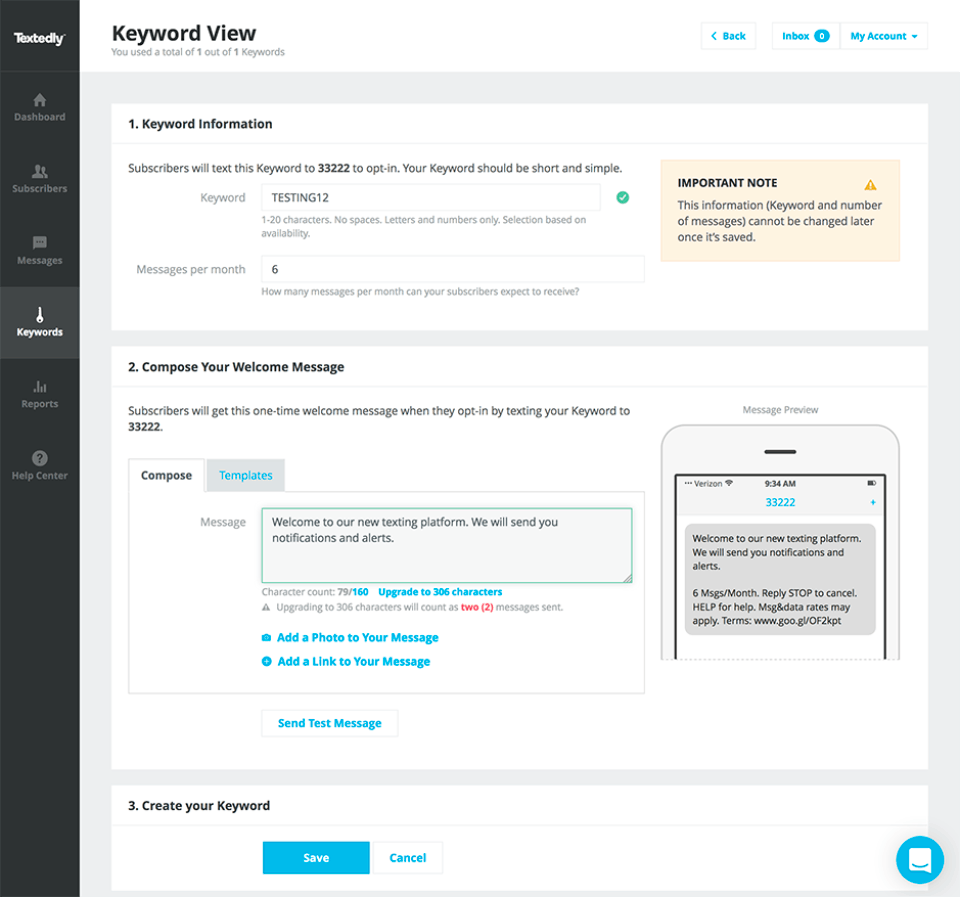This screenshot has width=960, height=897.
Task: Select the Compose tab
Action: [166, 475]
